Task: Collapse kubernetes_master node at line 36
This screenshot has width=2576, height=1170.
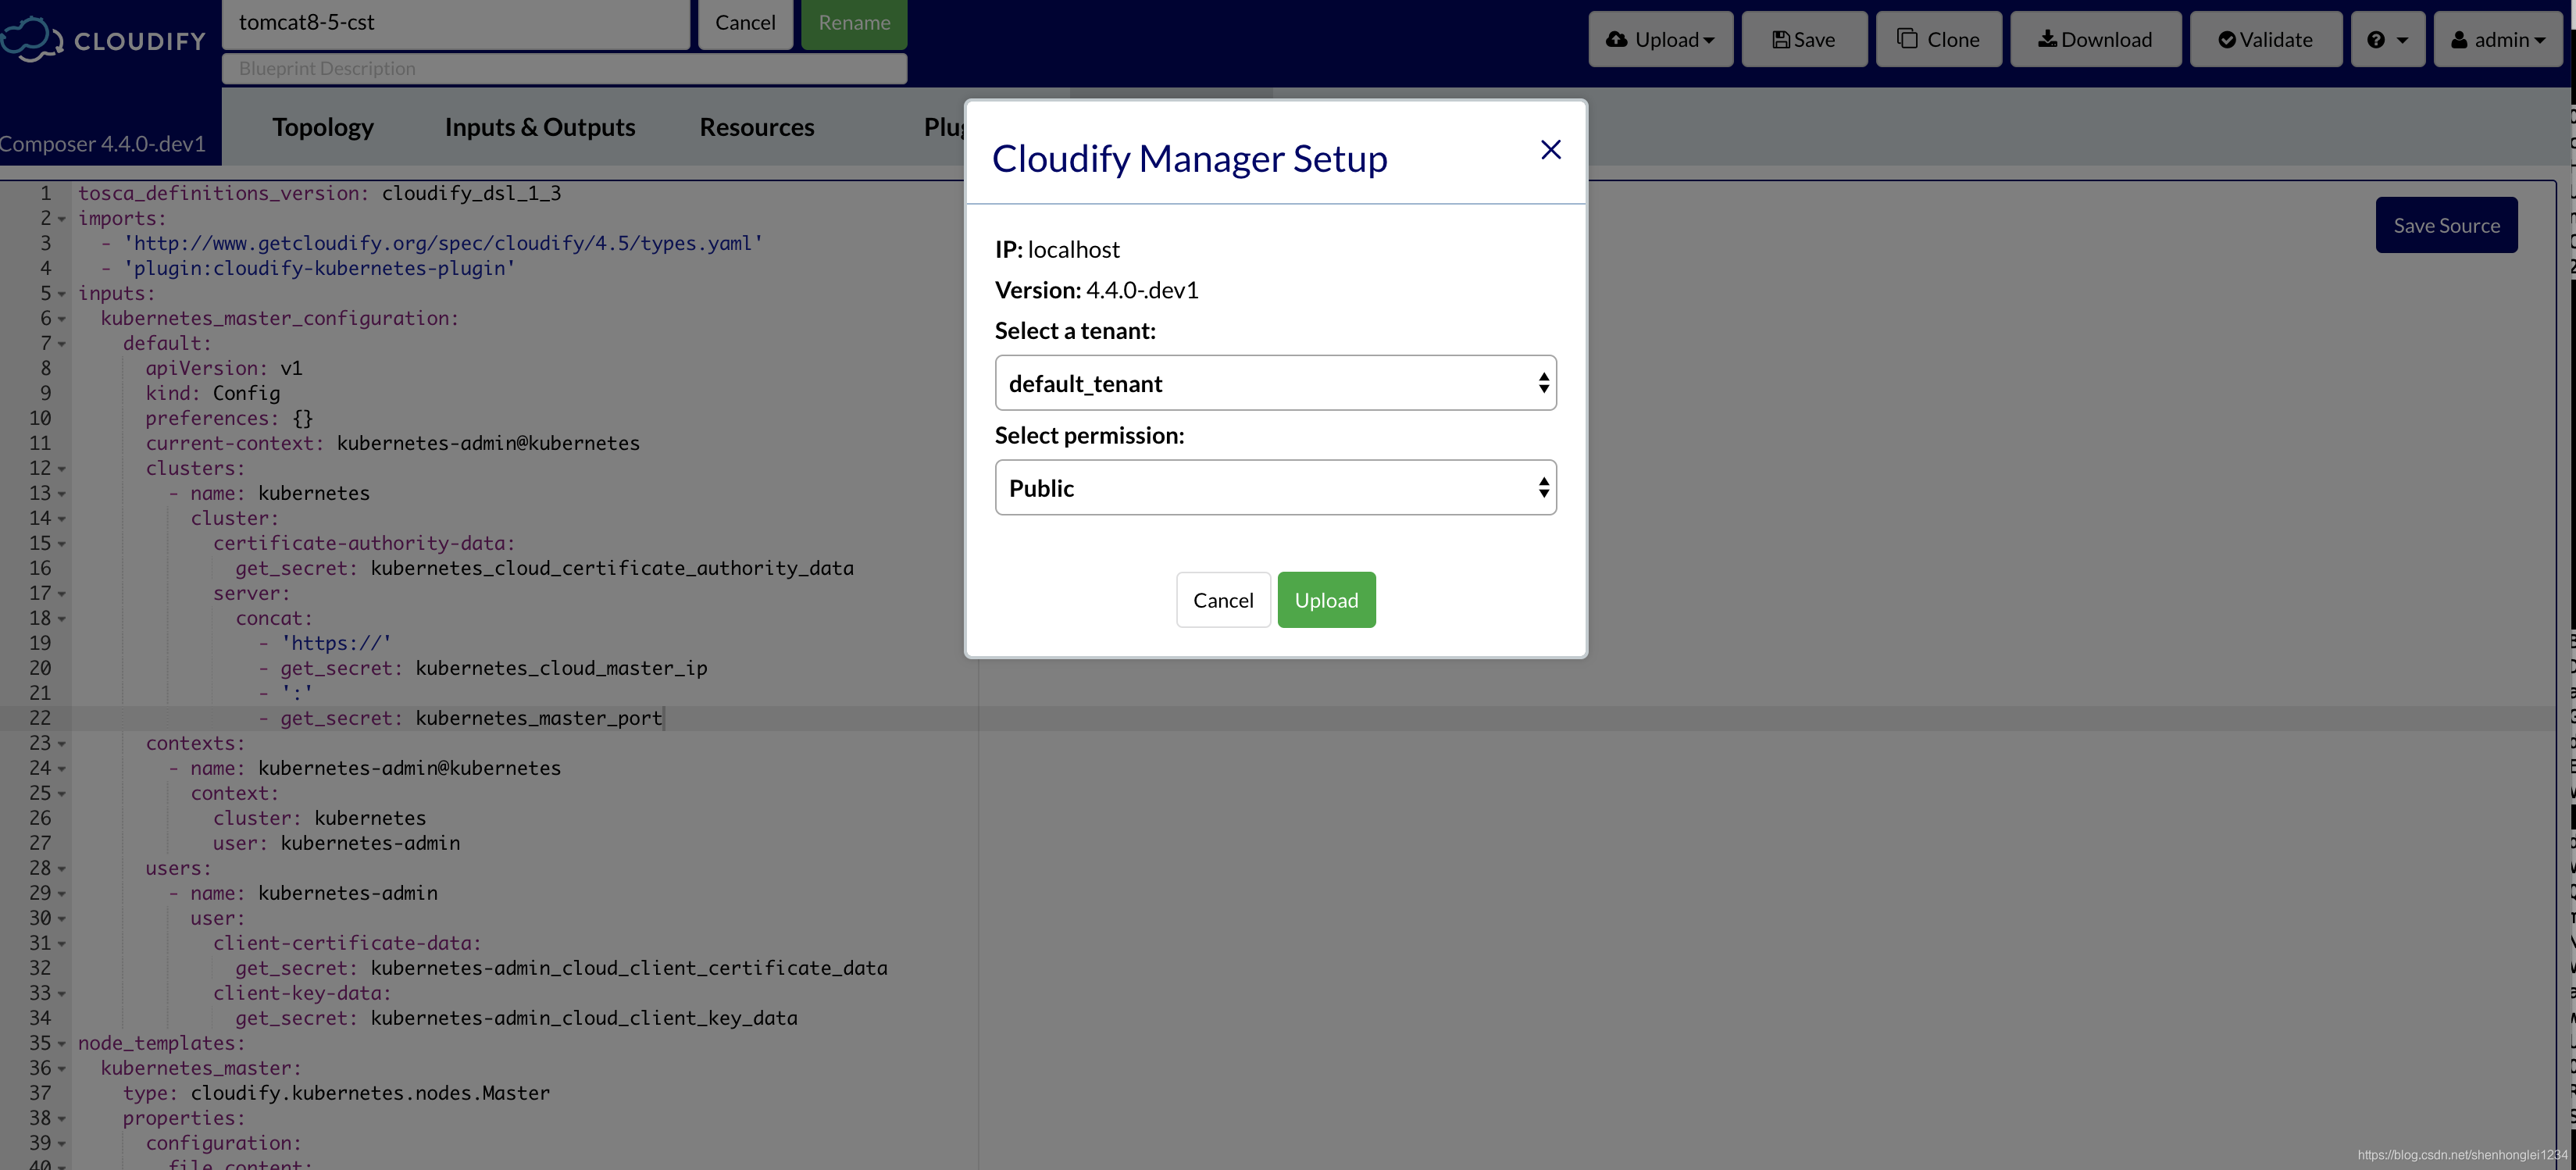Action: click(x=62, y=1069)
